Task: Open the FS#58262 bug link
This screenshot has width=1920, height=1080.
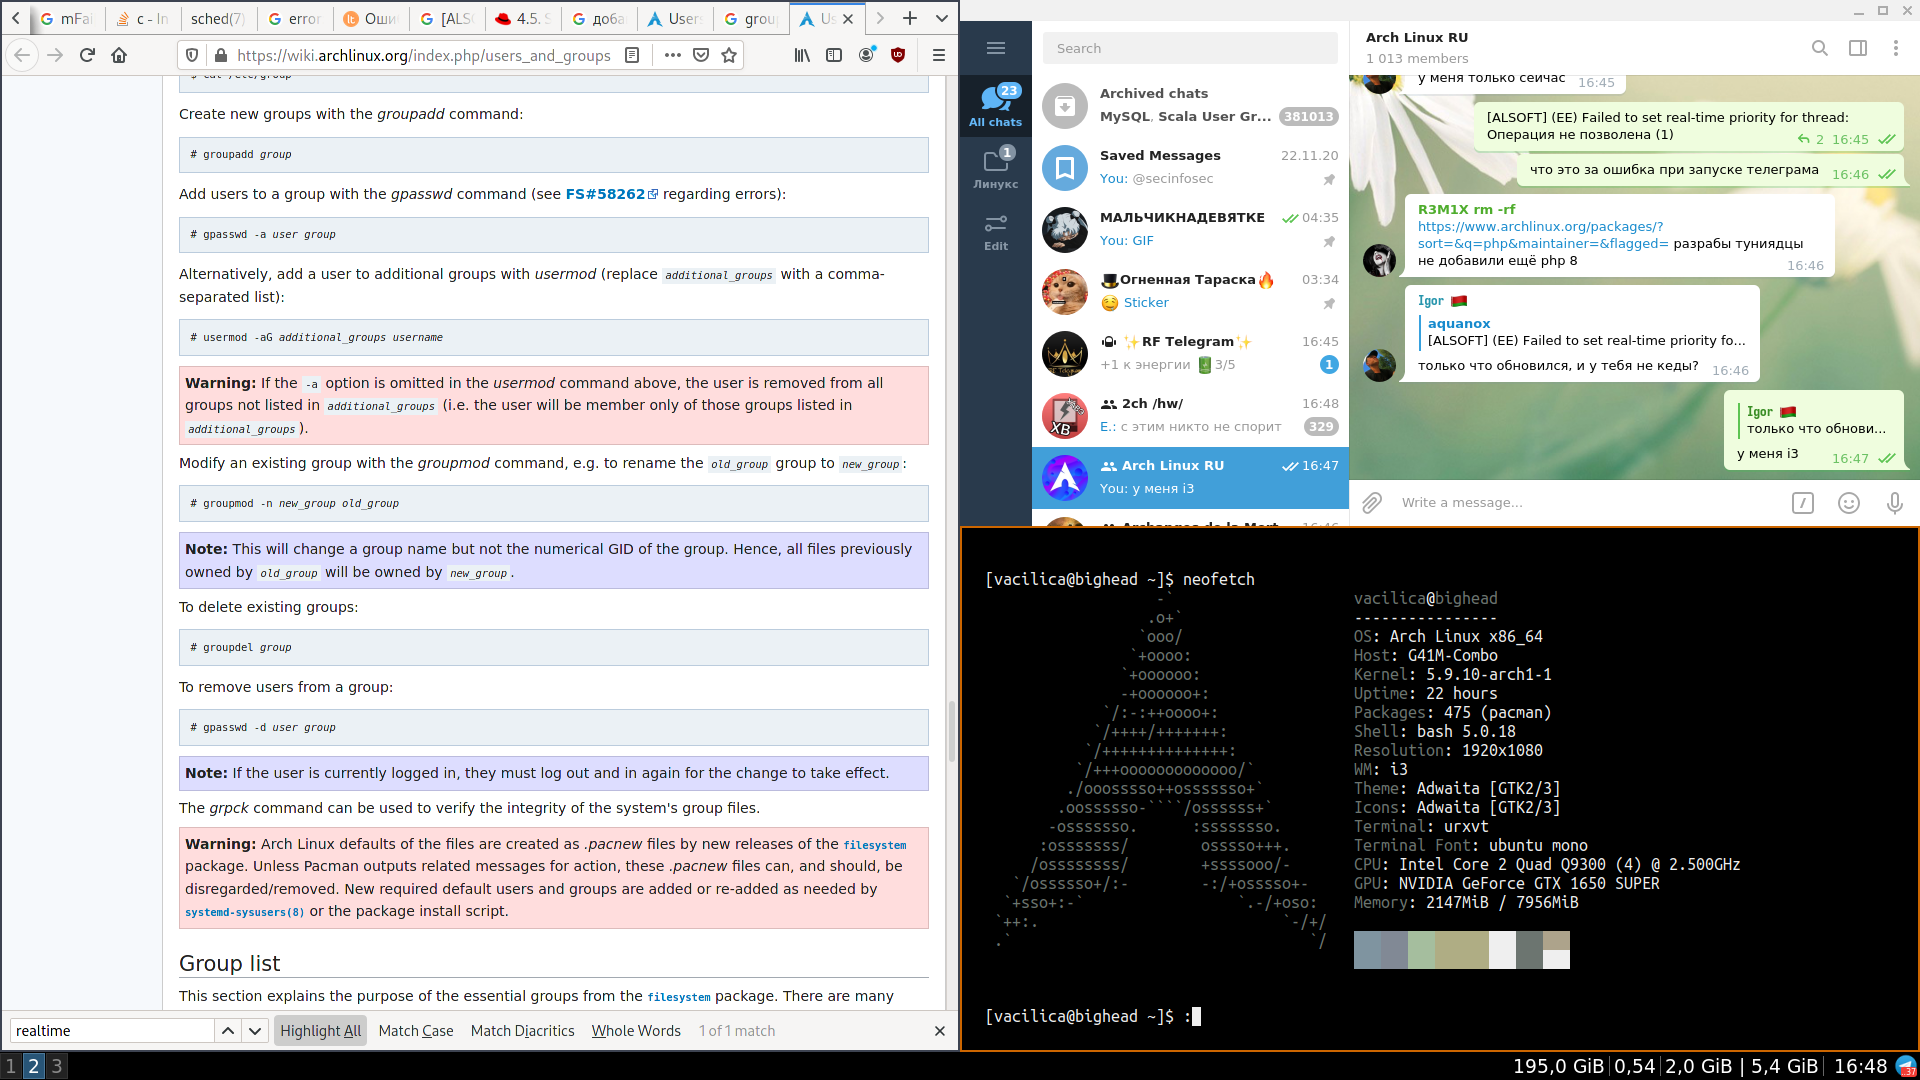Action: click(x=611, y=194)
